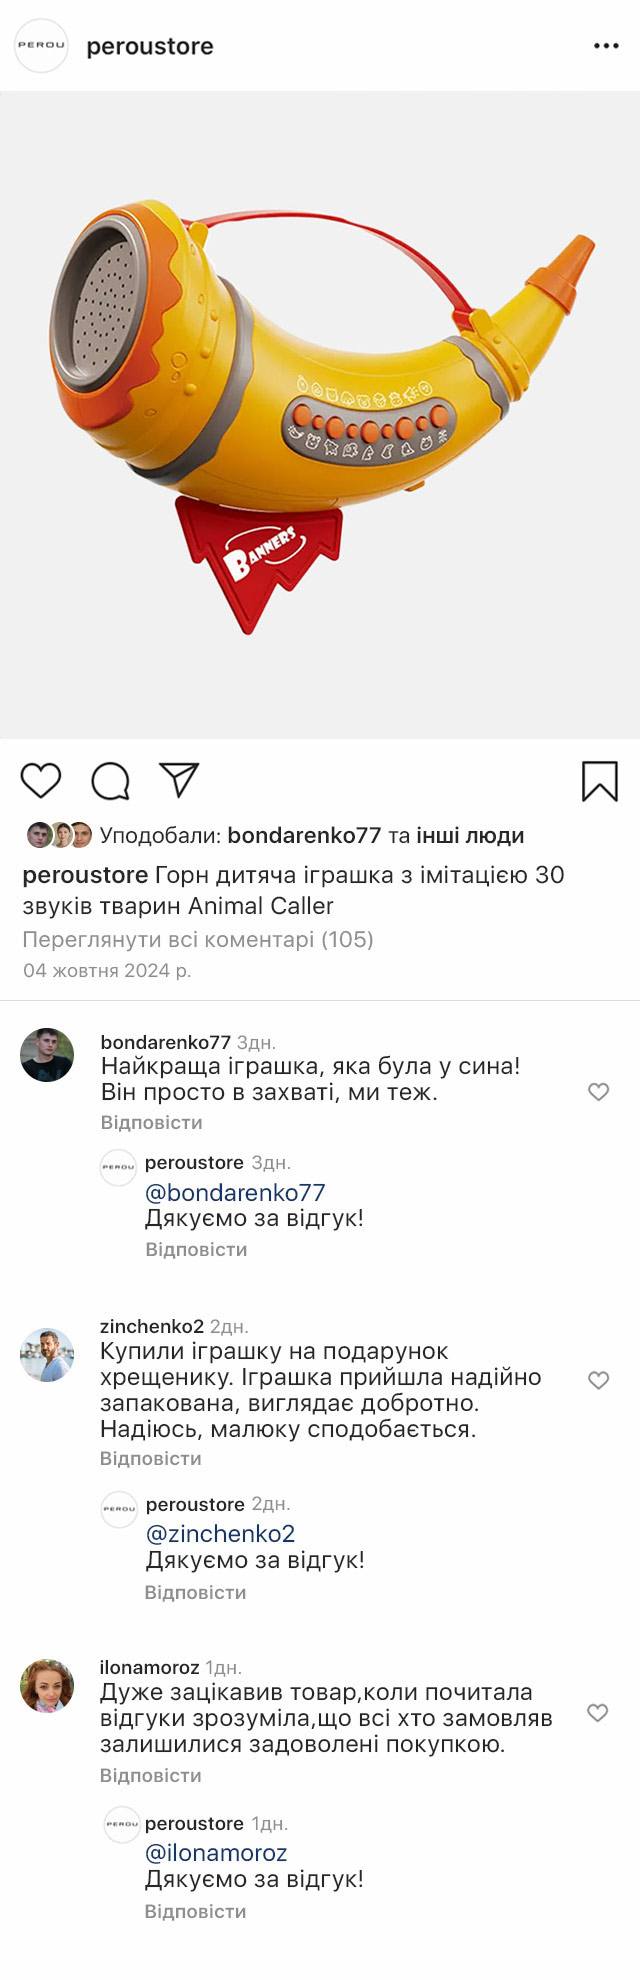The image size is (640, 1980).
Task: Click the Perou logo avatar in the header
Action: [41, 46]
